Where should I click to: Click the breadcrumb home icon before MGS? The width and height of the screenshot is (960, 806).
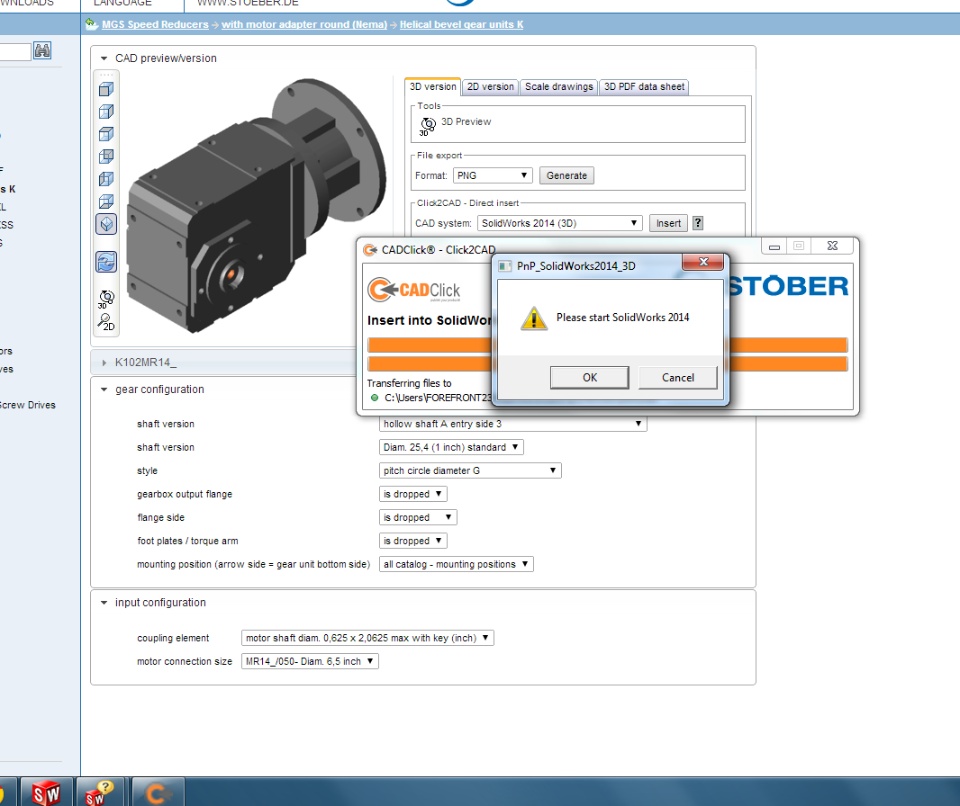tap(91, 24)
